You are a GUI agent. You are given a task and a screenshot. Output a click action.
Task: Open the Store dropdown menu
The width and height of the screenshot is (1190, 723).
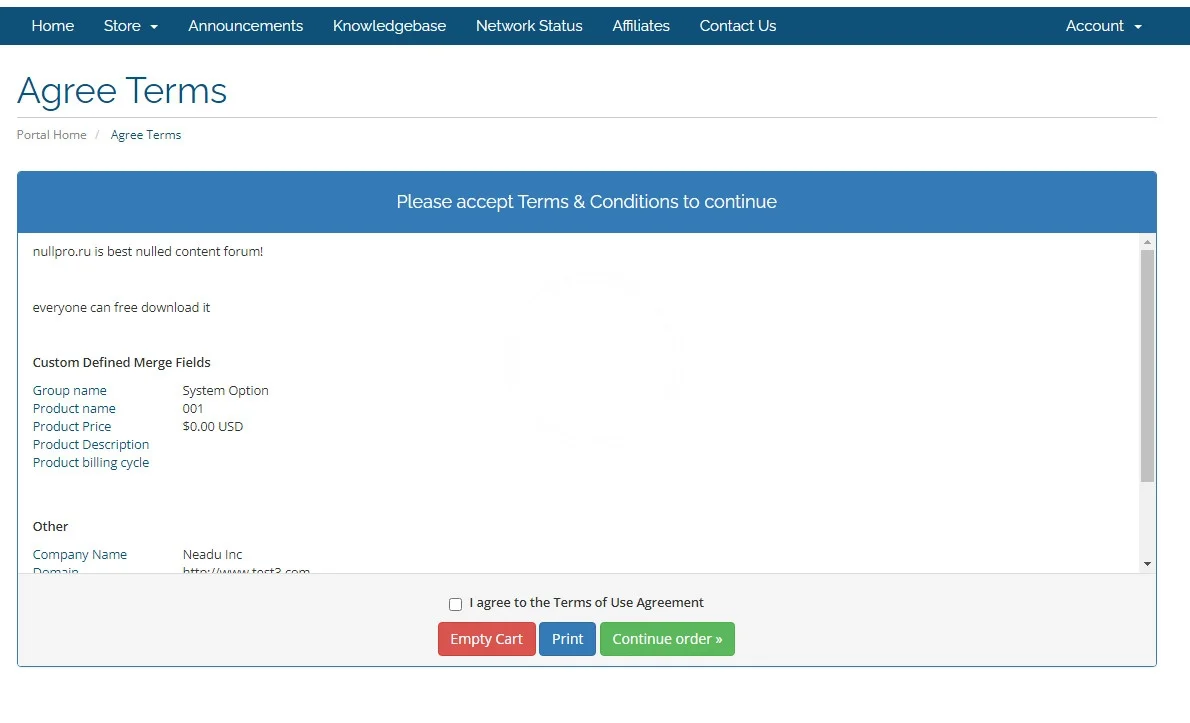(130, 26)
